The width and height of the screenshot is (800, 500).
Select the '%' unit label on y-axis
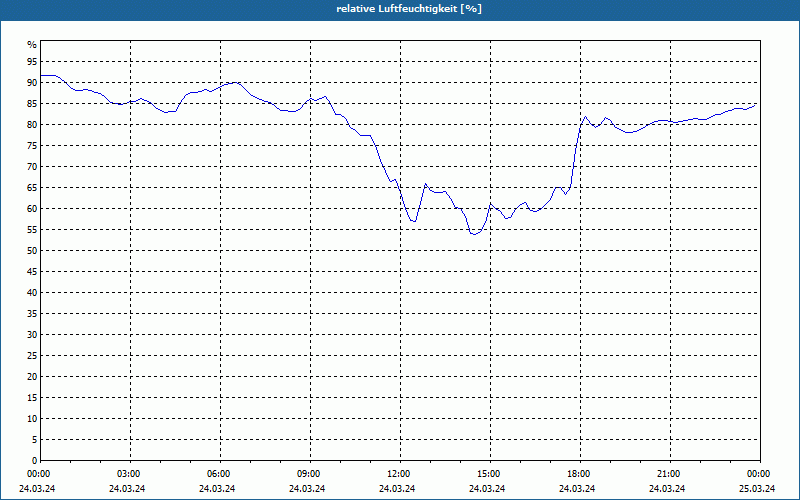click(x=32, y=45)
